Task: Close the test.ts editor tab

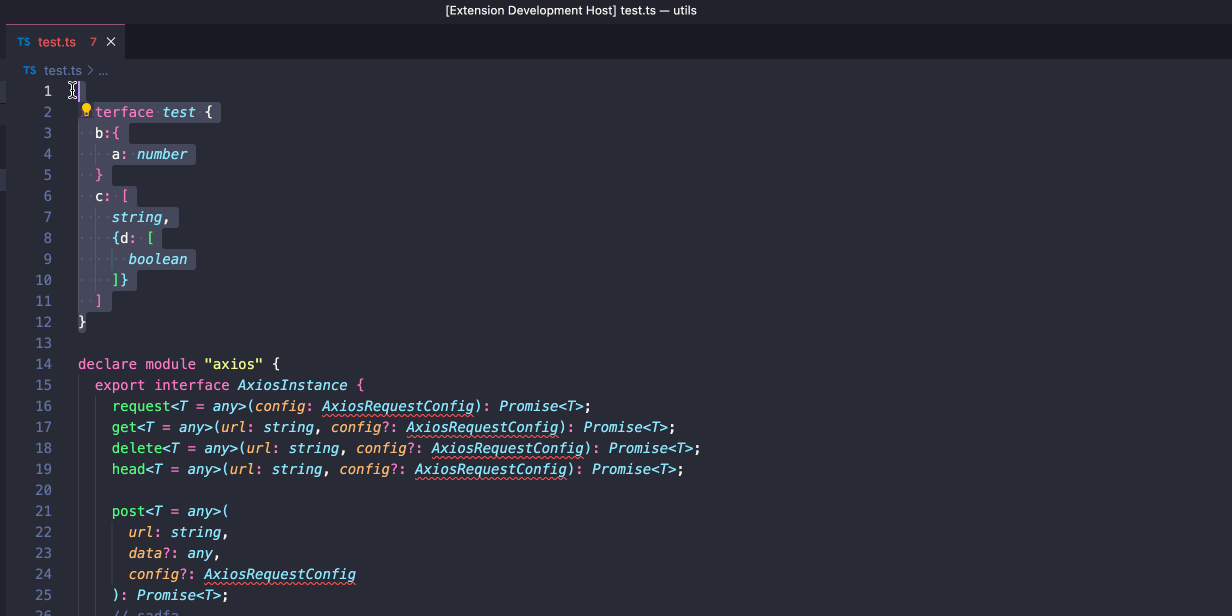Action: 110,42
